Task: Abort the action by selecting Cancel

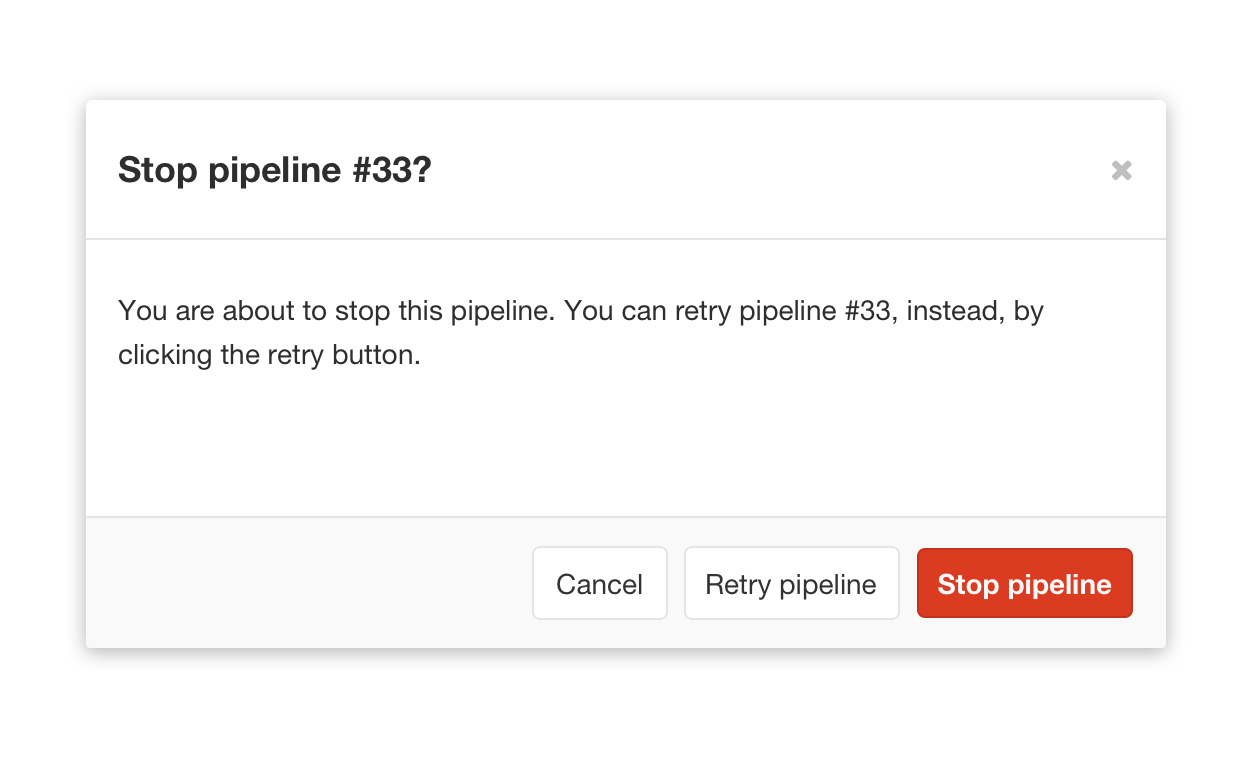Action: click(599, 584)
